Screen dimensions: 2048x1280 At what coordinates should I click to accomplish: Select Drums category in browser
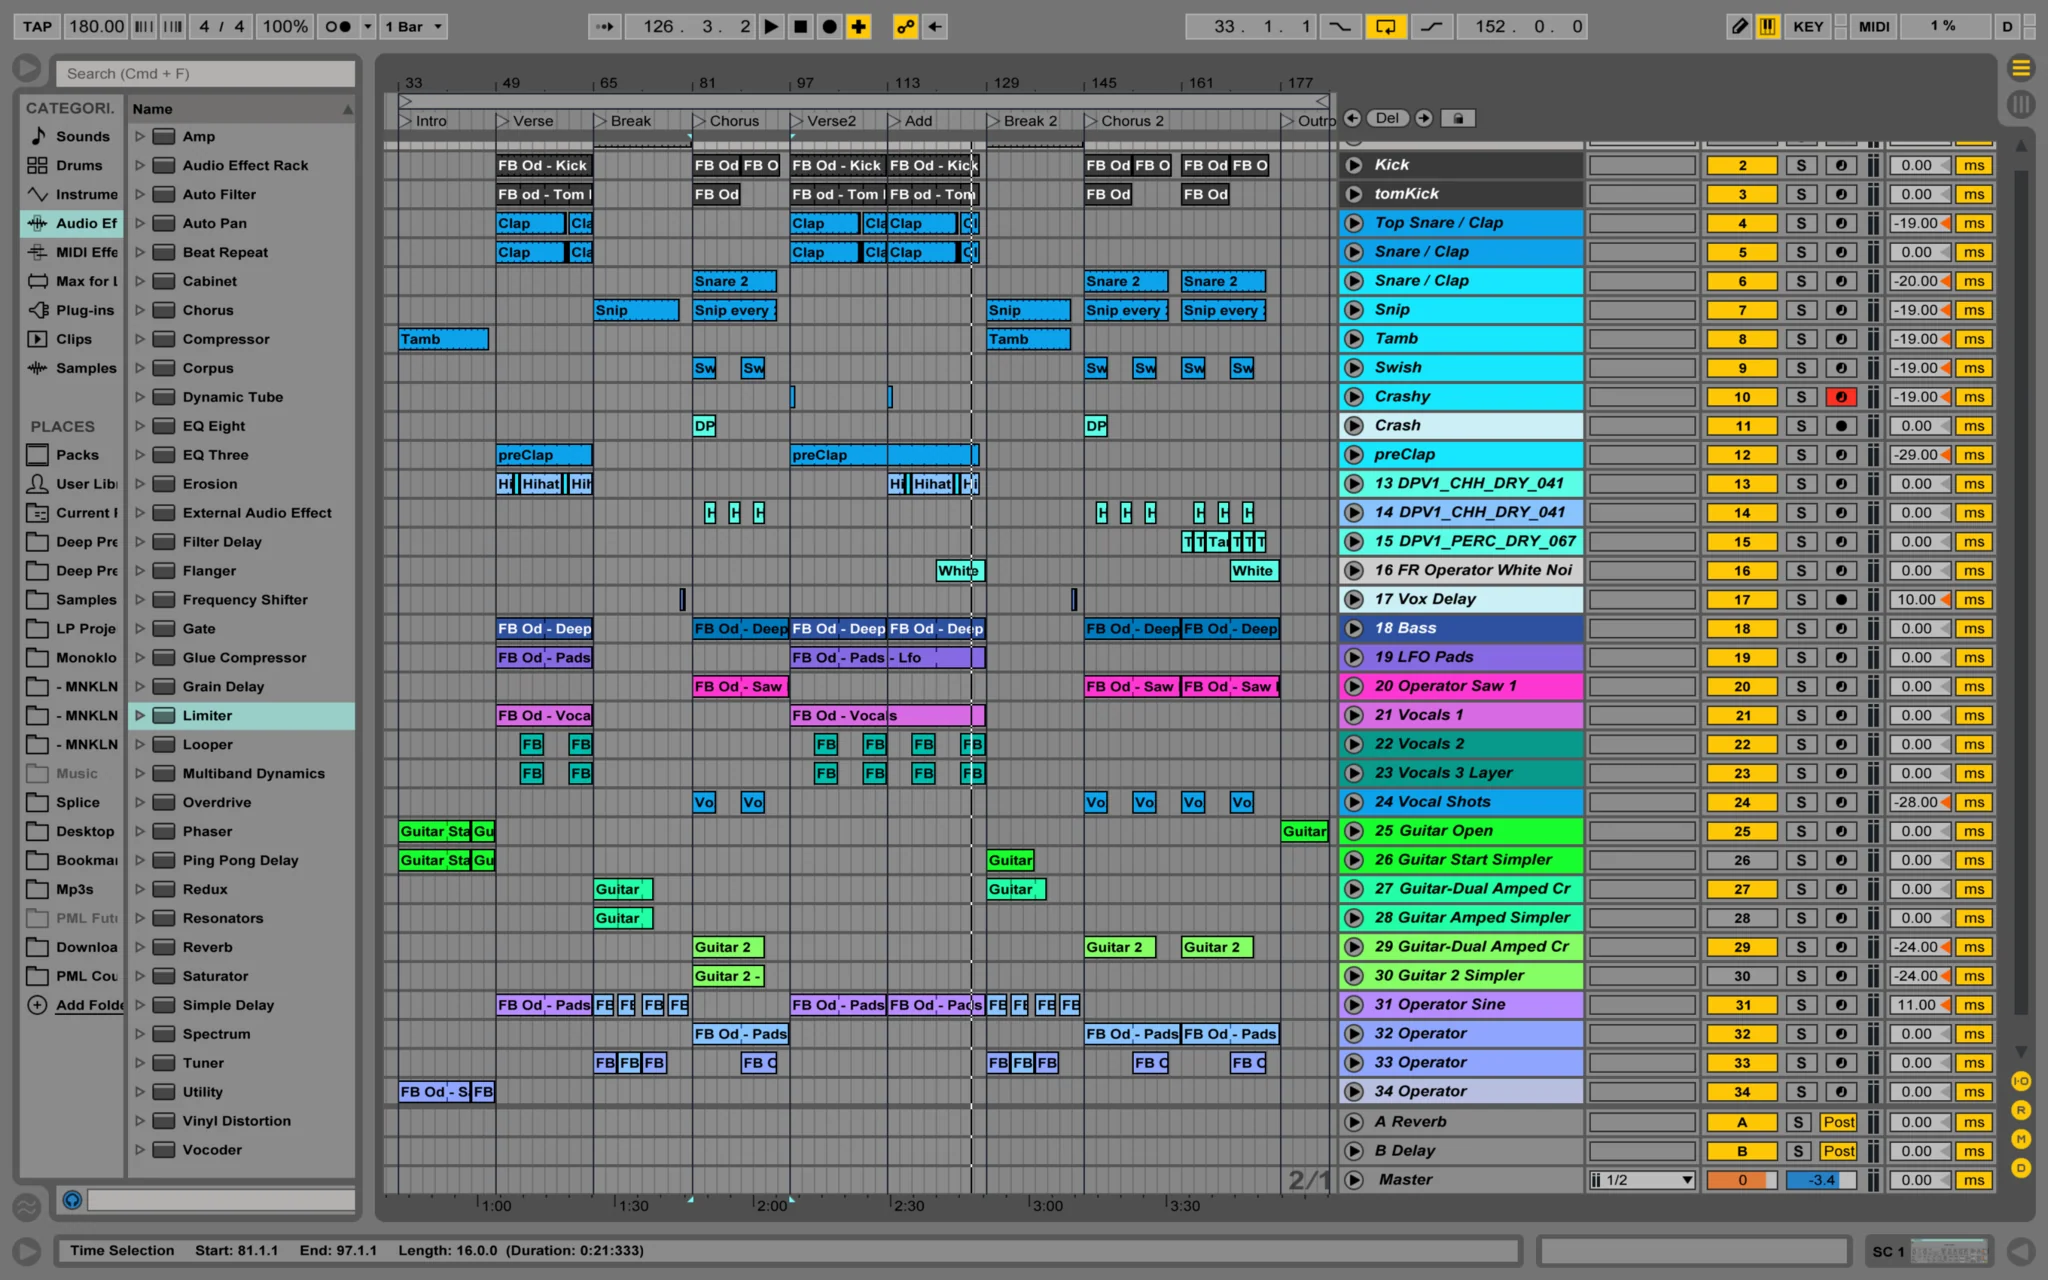(x=70, y=165)
